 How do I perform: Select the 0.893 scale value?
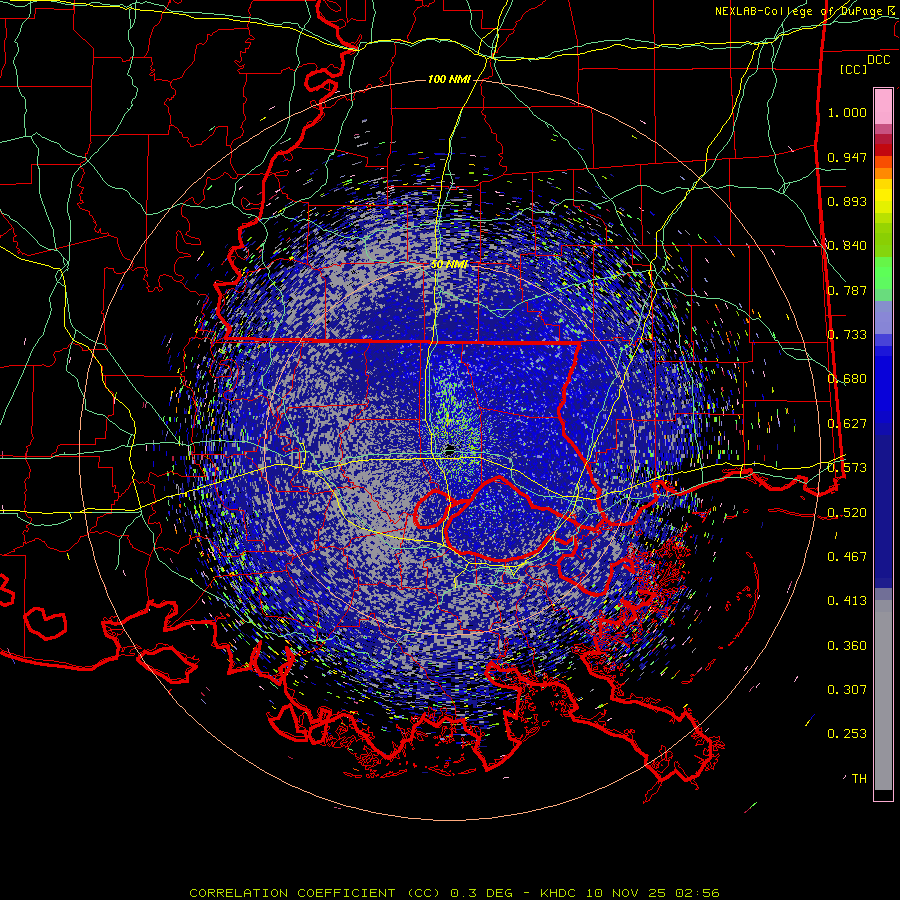click(847, 201)
